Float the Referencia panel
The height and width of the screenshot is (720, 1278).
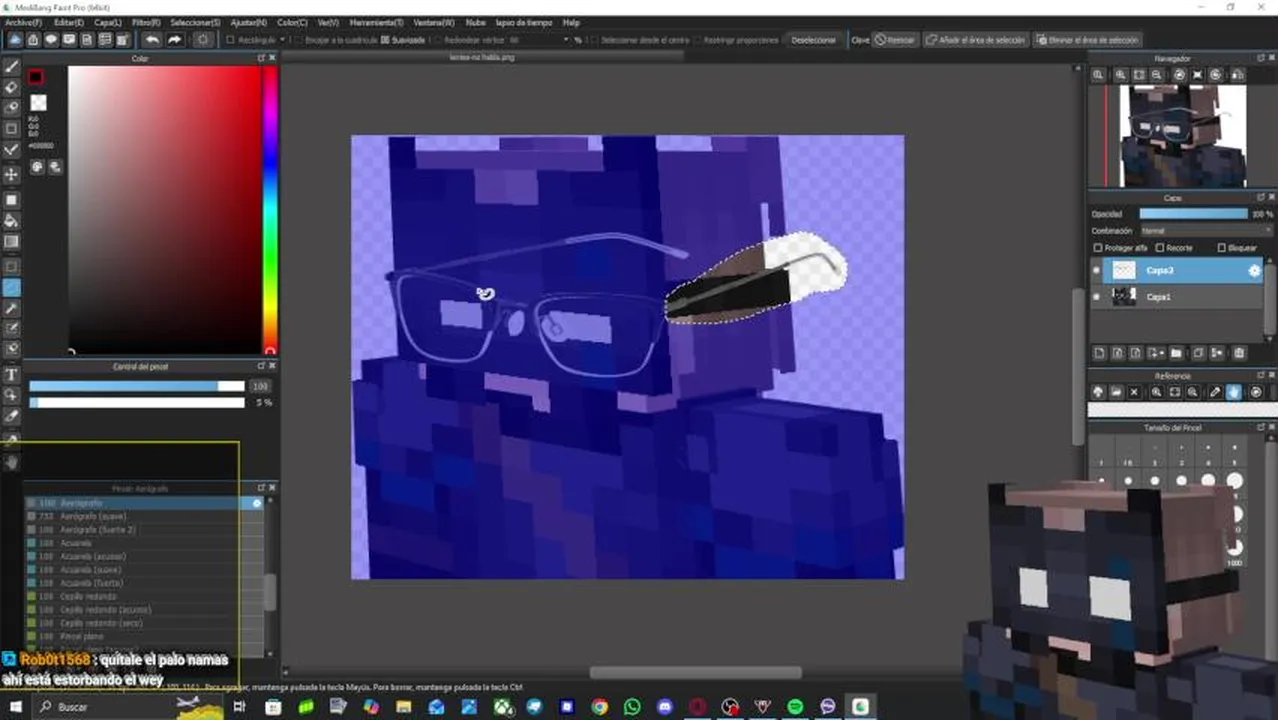coord(1261,376)
